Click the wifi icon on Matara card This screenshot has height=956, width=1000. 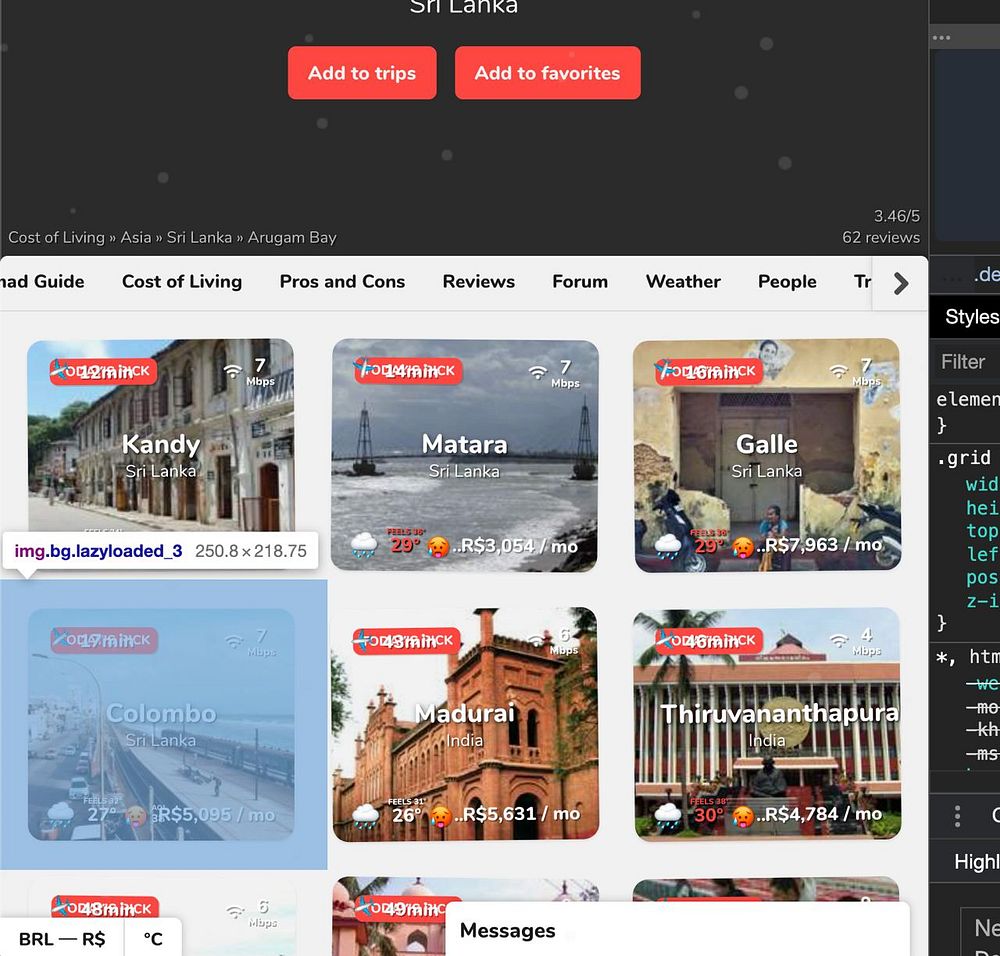(x=538, y=372)
